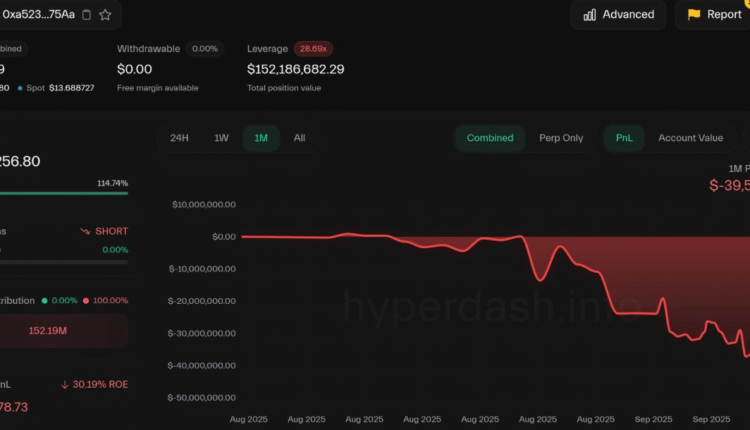Click the SHORT trend arrow icon
This screenshot has width=750, height=430.
(85, 231)
